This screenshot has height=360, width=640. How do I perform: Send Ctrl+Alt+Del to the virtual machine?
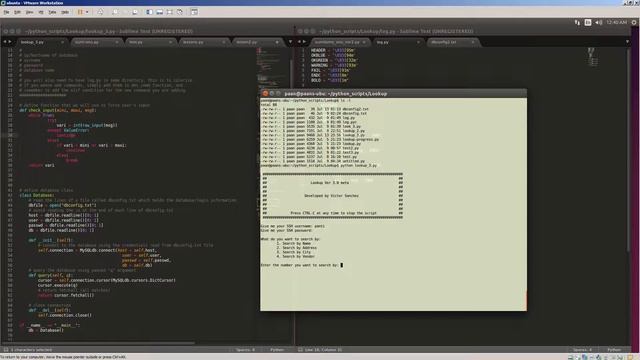(100, 12)
